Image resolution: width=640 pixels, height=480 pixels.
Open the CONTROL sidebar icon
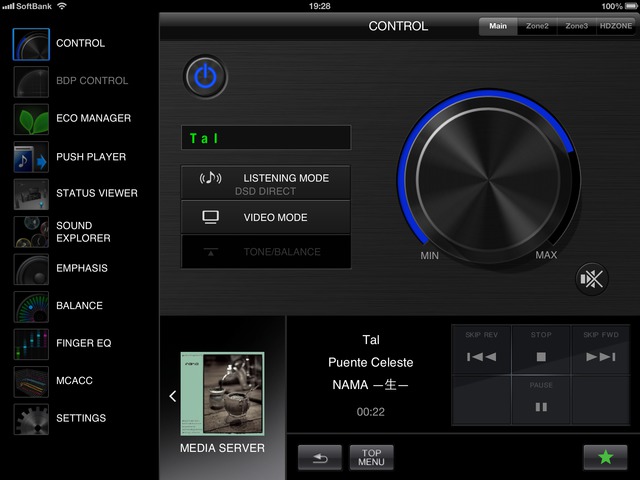[31, 44]
